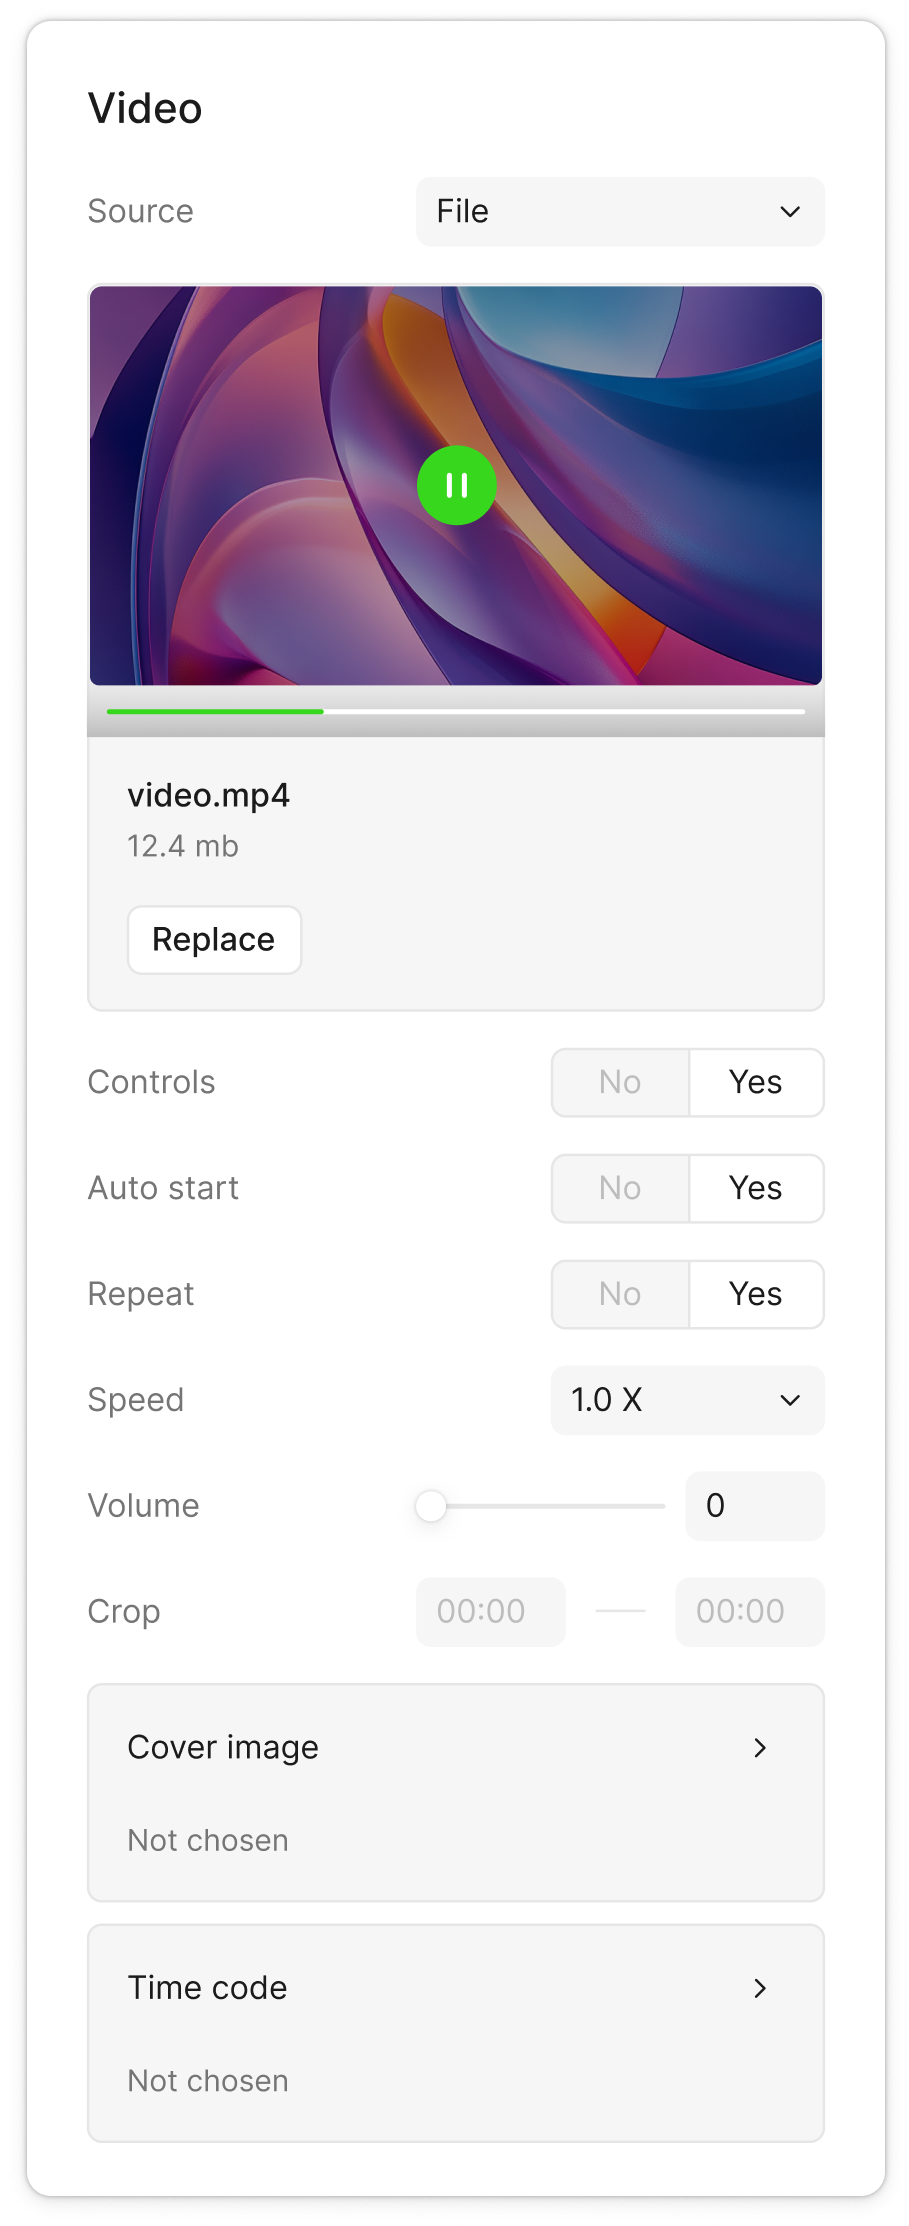
Task: Pause the video with the green button
Action: click(456, 486)
